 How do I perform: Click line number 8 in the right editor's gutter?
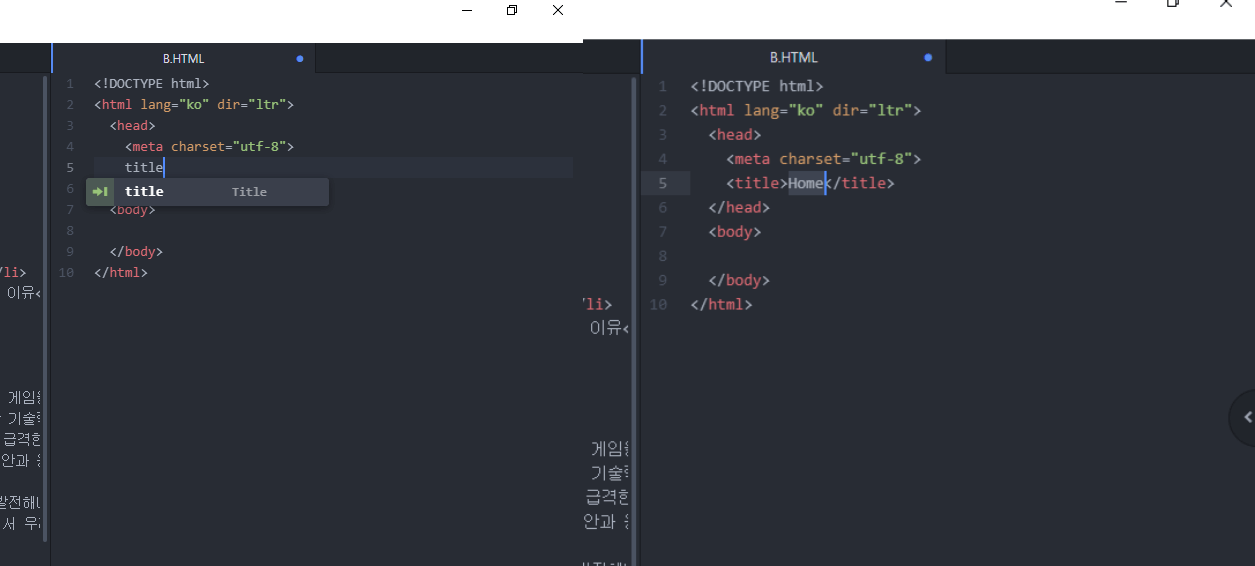click(662, 256)
